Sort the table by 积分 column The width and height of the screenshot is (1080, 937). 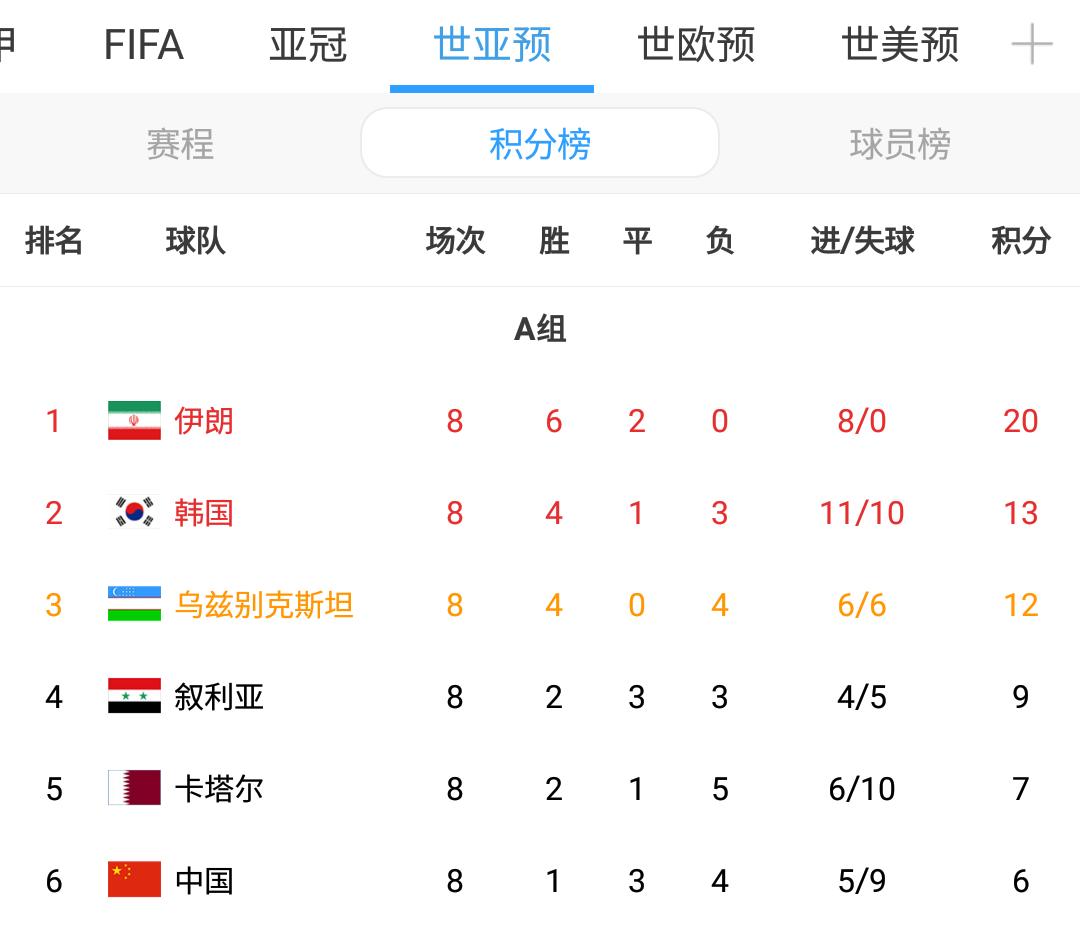point(1021,240)
